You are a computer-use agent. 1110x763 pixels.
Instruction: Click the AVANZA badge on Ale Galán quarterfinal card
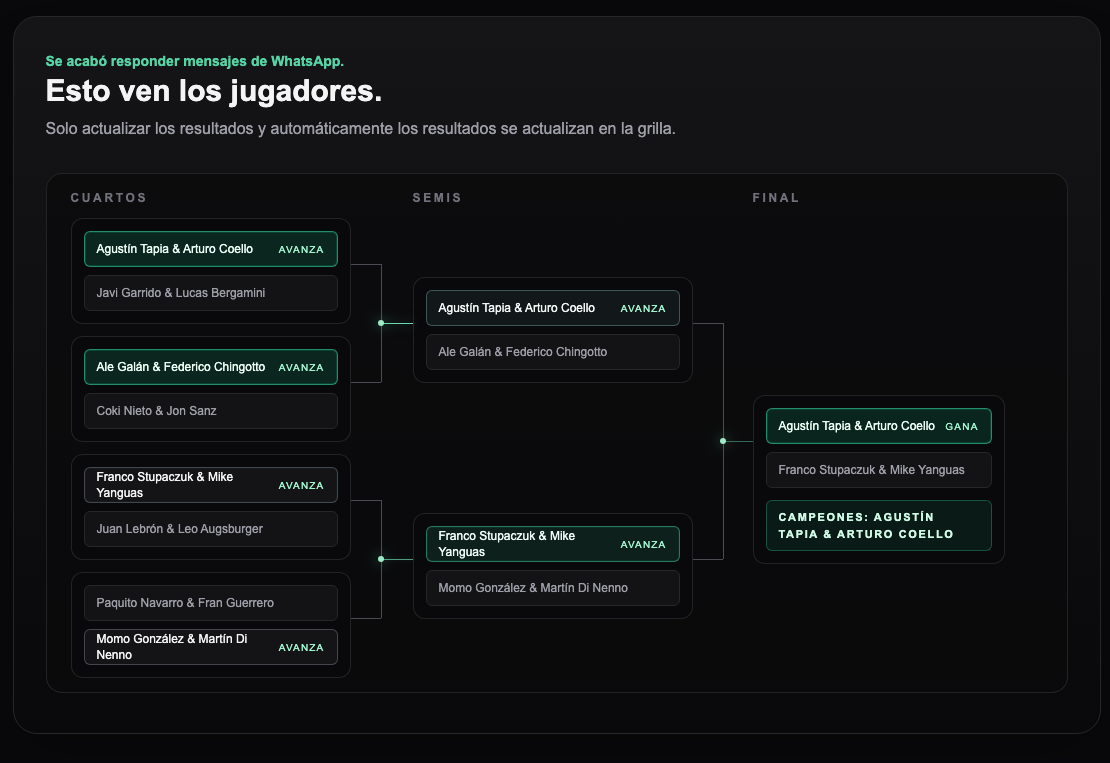click(x=301, y=366)
